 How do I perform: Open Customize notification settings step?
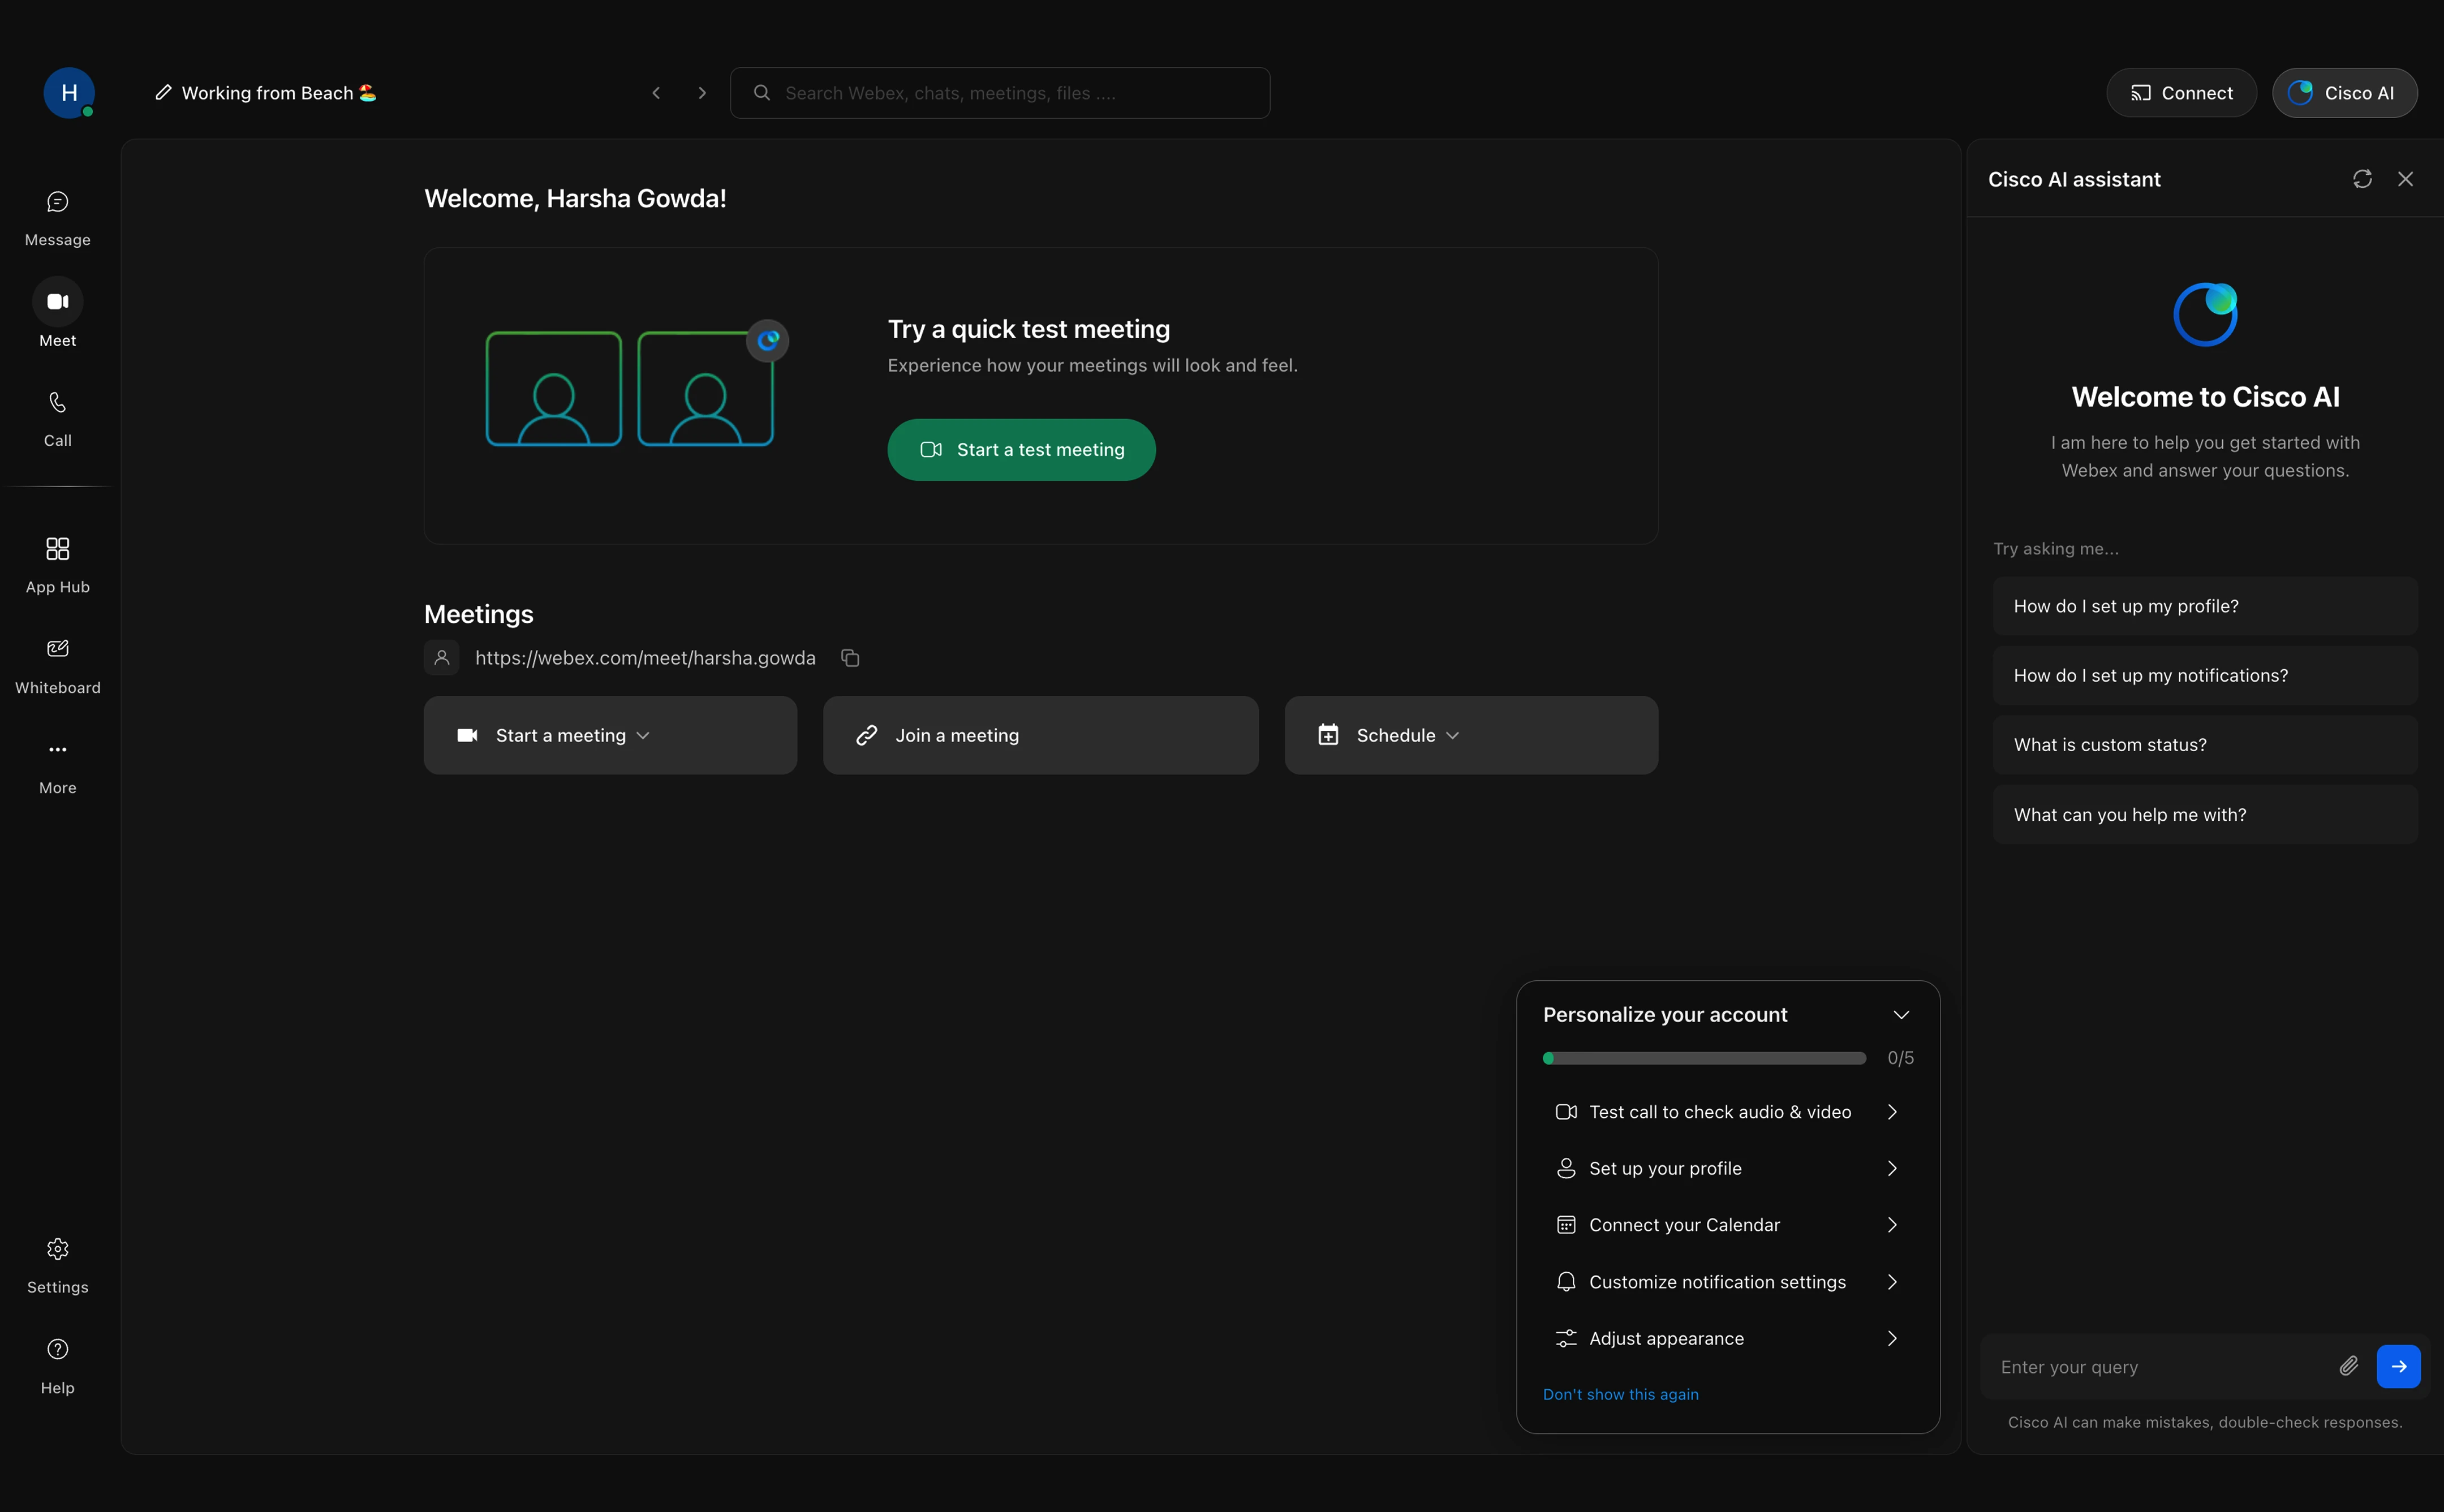(1728, 1282)
